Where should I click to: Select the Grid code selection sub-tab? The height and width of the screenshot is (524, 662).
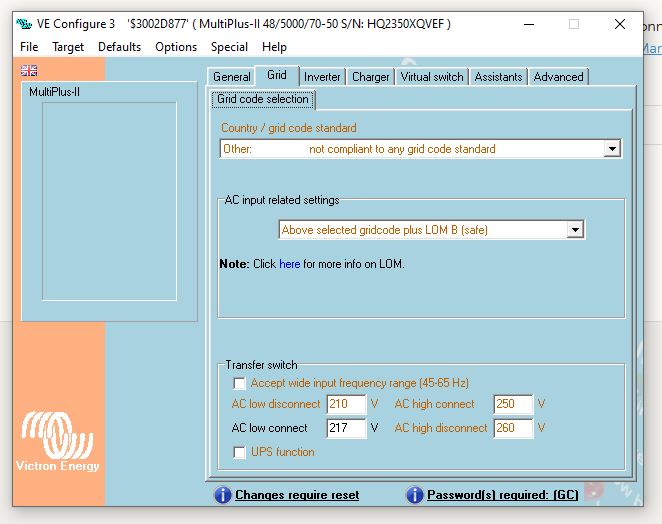[x=263, y=99]
